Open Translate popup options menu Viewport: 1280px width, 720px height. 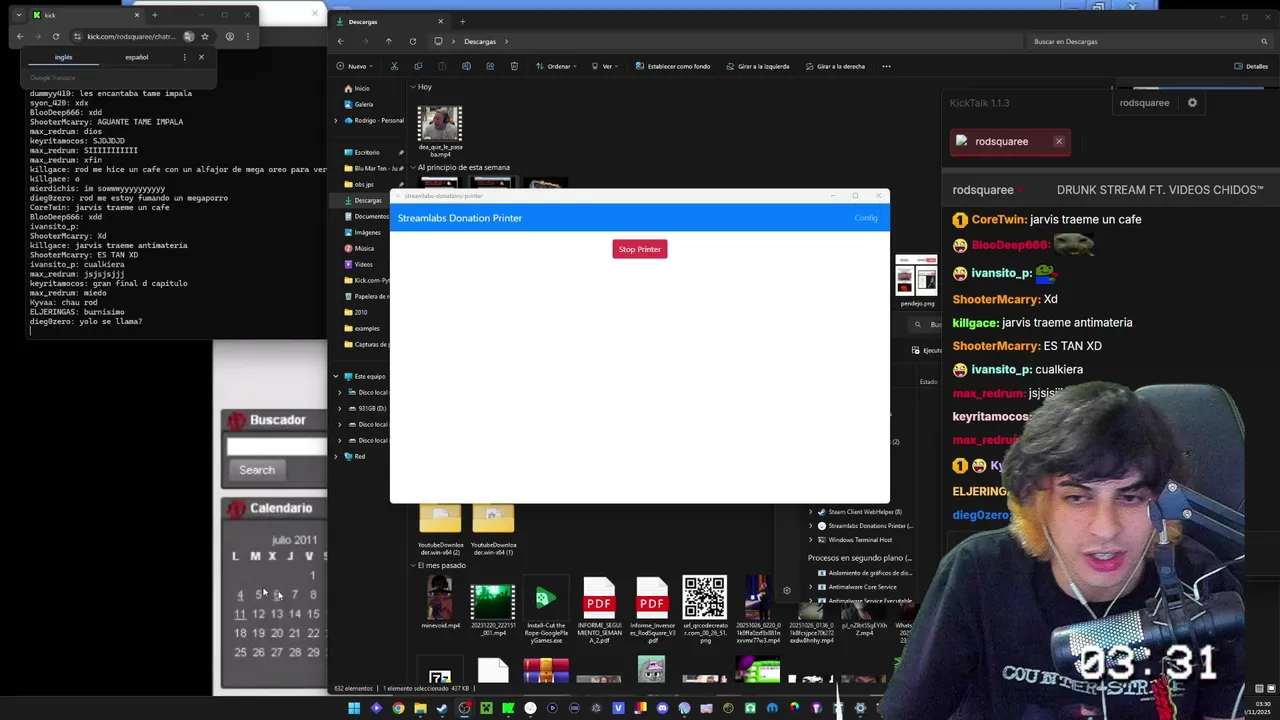click(x=184, y=57)
